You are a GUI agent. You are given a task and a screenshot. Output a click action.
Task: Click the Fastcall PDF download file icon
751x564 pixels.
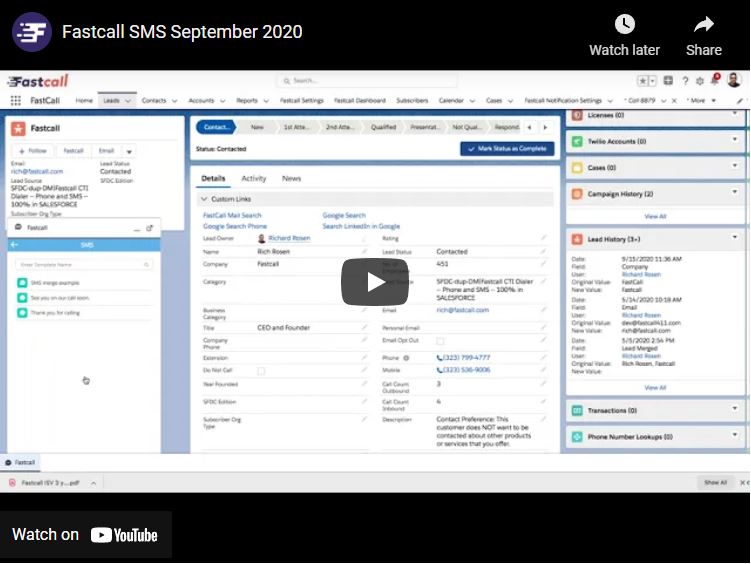12,483
